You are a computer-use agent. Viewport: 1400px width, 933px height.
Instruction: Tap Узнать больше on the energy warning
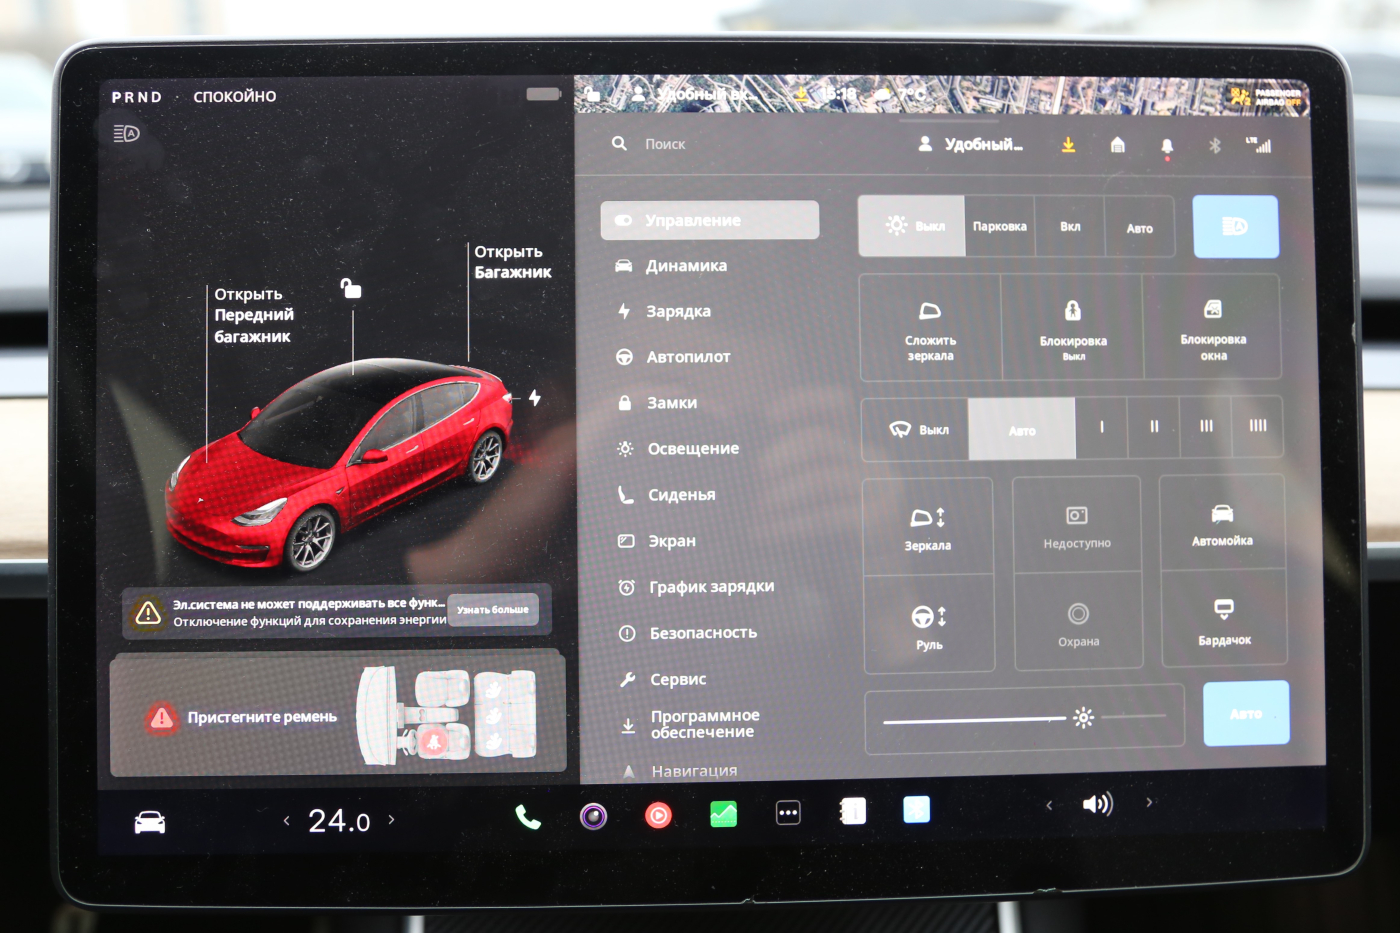tap(492, 610)
